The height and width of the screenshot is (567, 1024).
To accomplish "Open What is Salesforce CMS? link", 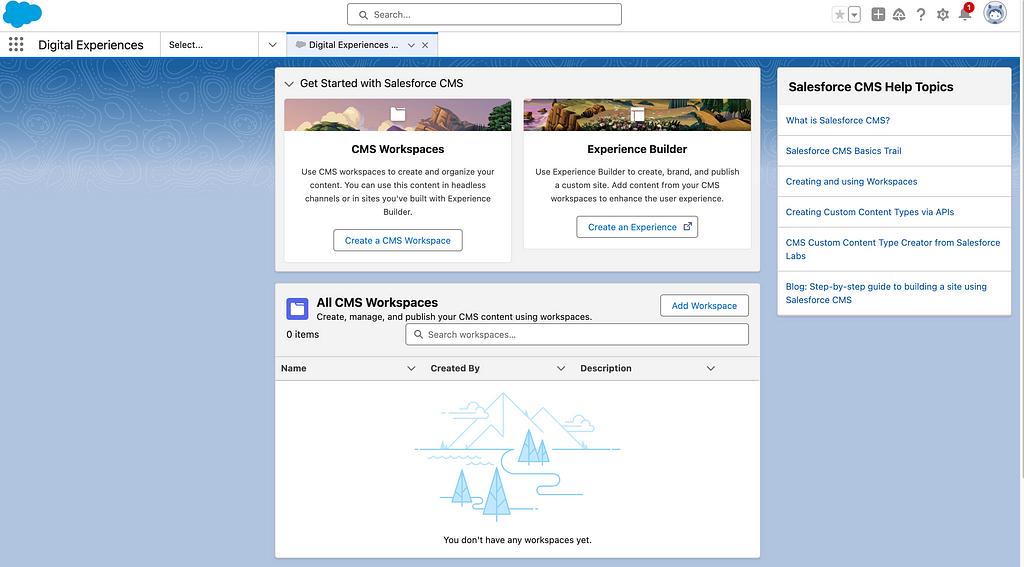I will pyautogui.click(x=837, y=121).
